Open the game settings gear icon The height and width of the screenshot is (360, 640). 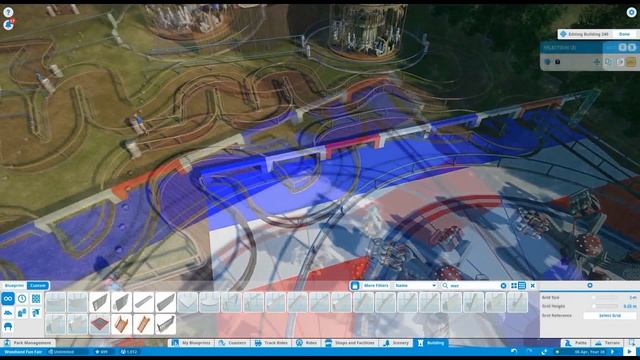click(631, 12)
